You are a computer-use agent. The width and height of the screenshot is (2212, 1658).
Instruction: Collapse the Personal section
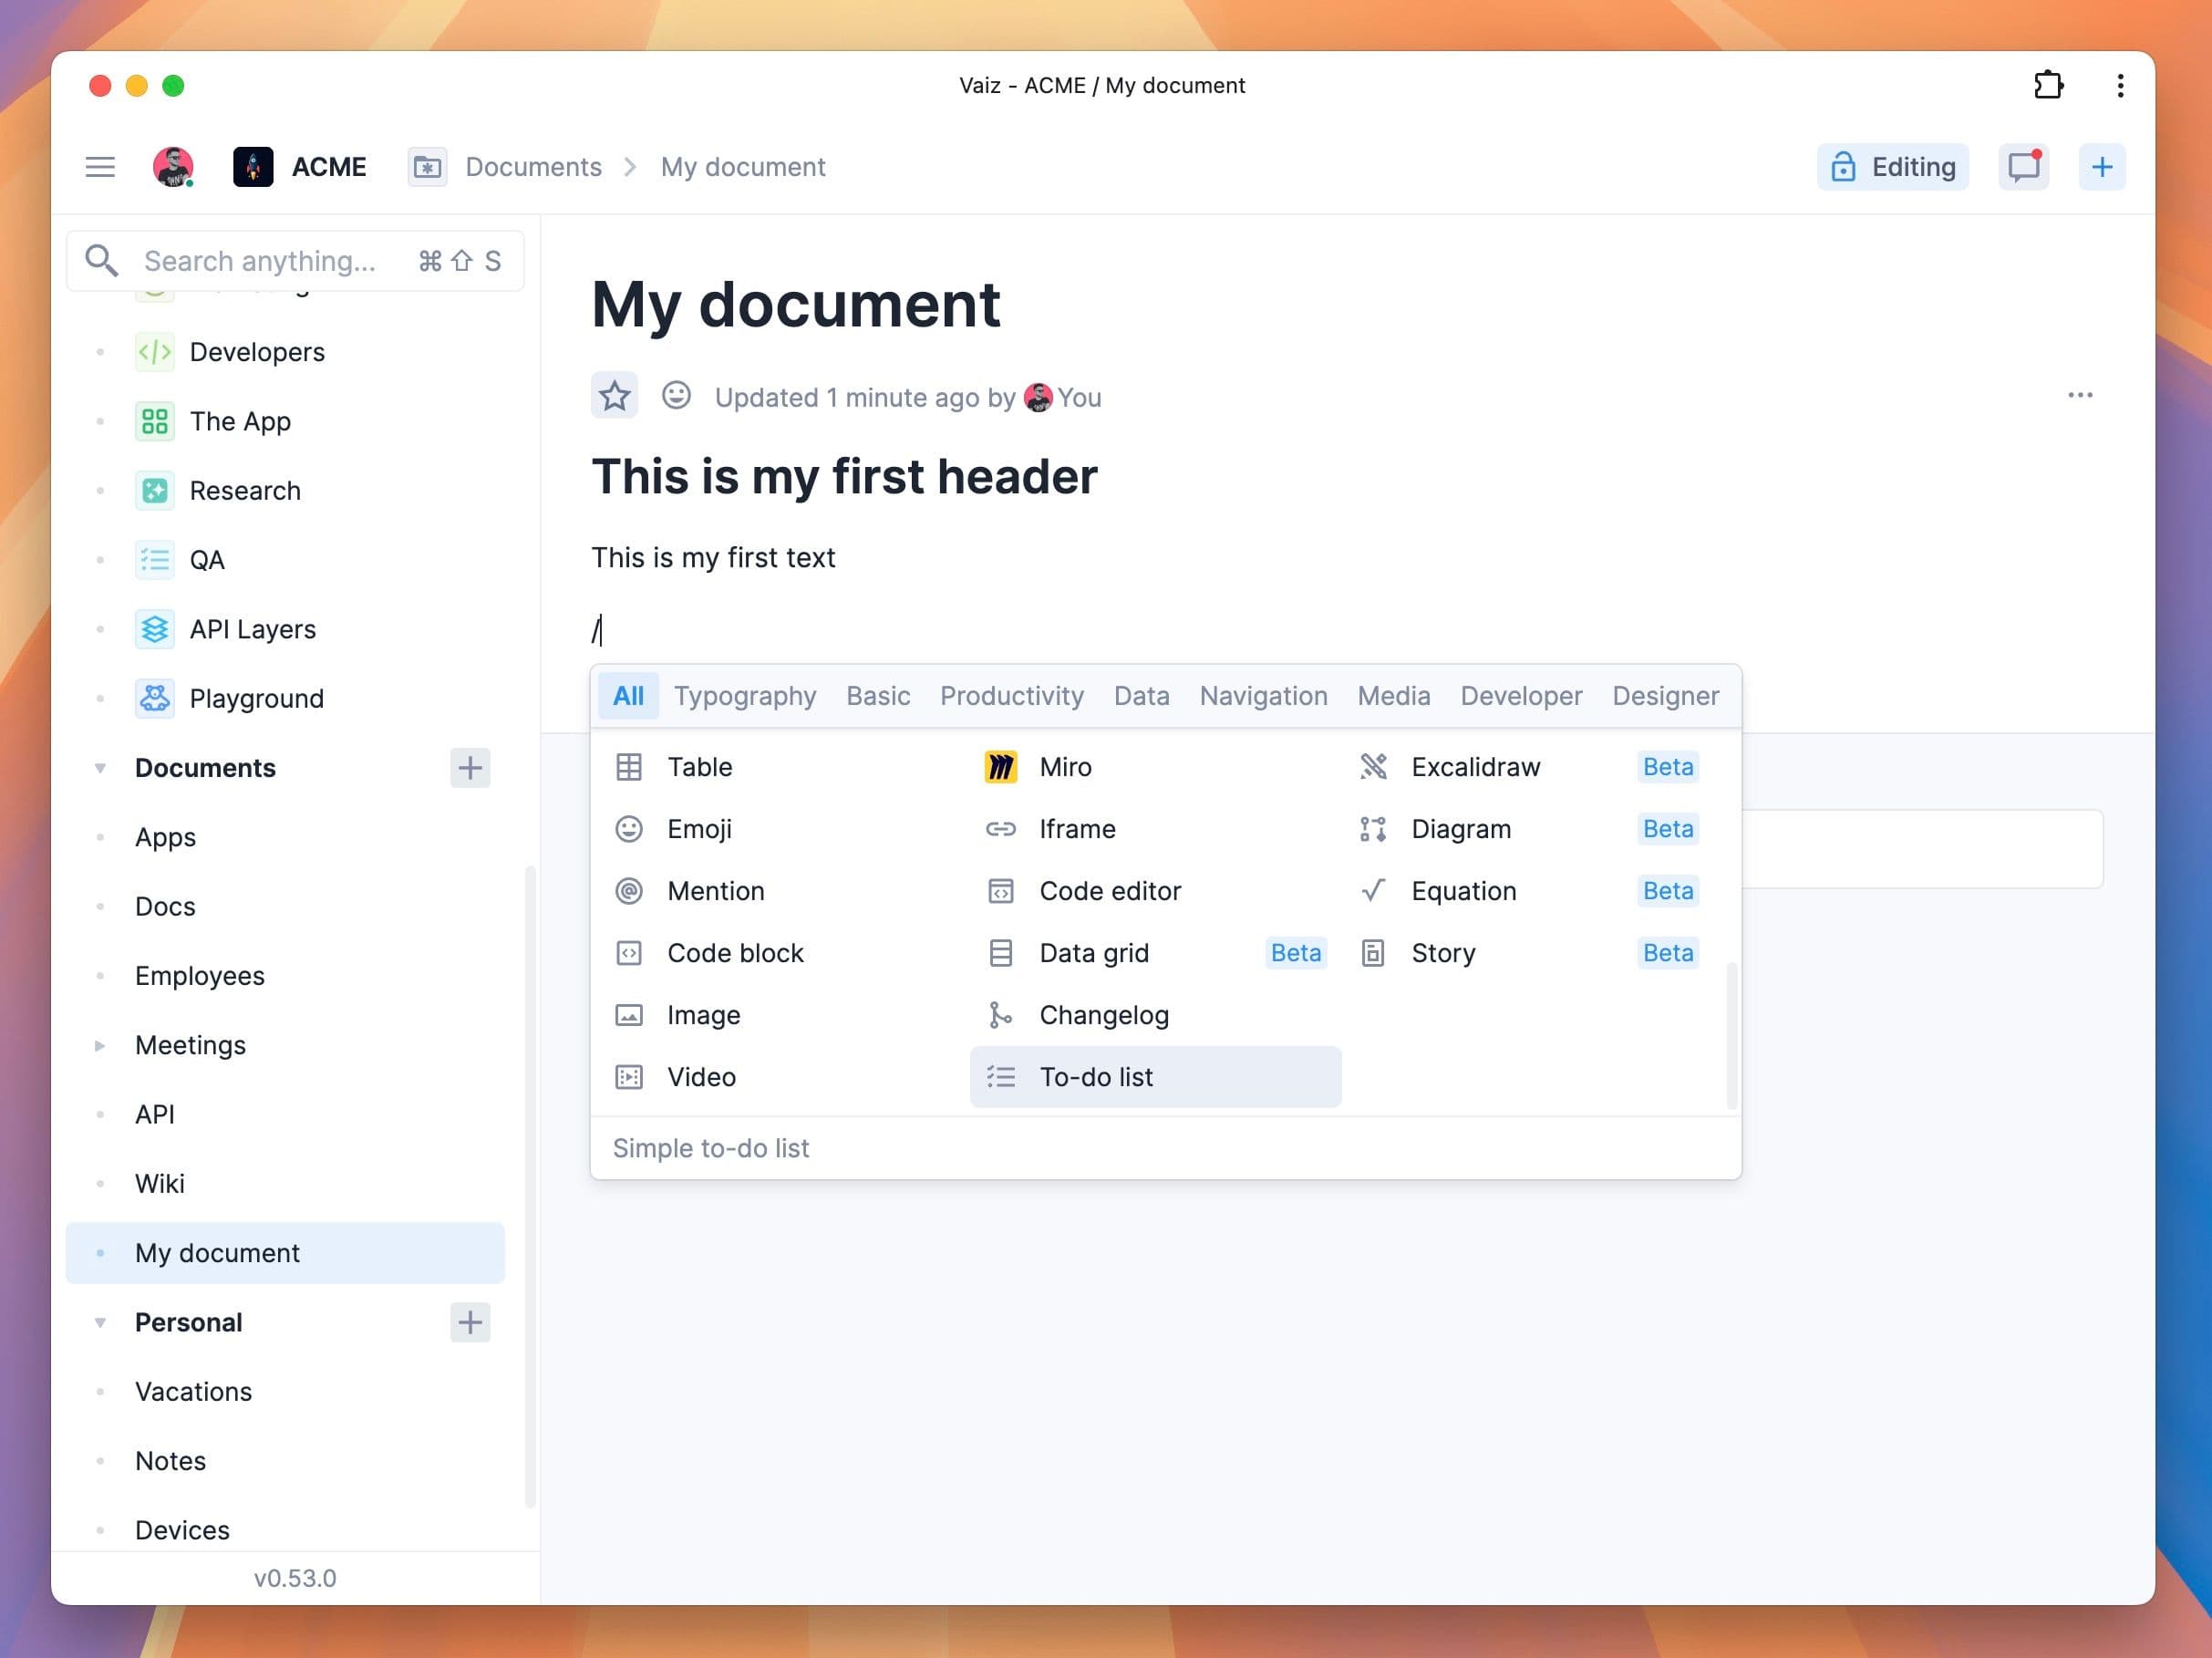coord(100,1321)
